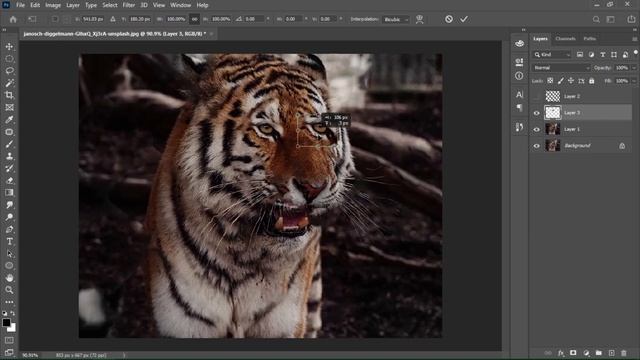This screenshot has width=640, height=360.
Task: Toggle Layer 2 visibility on
Action: [x=537, y=96]
